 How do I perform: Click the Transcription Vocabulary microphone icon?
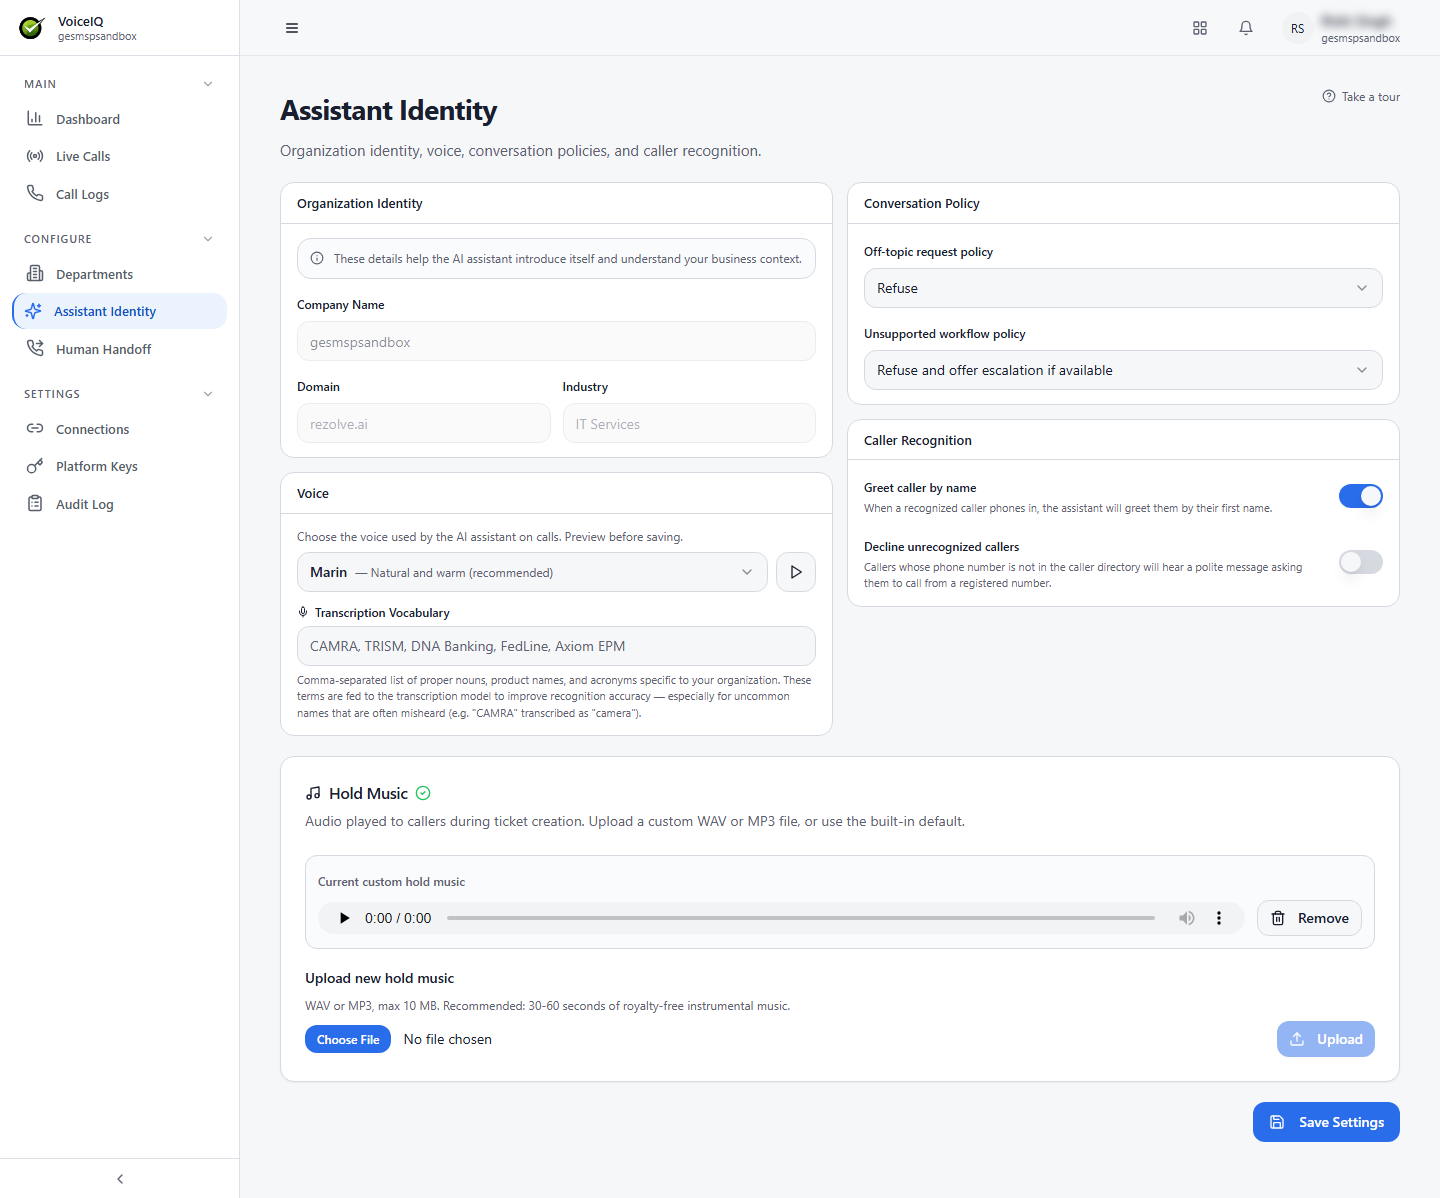tap(303, 612)
